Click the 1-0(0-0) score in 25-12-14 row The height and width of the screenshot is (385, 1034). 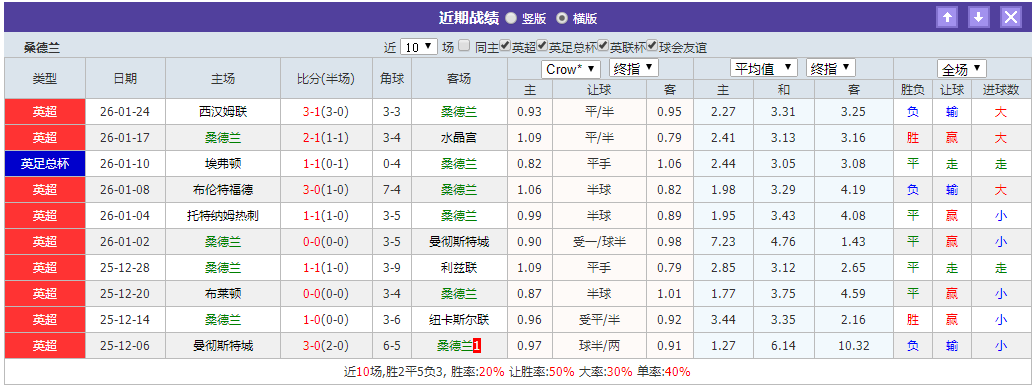click(x=326, y=320)
